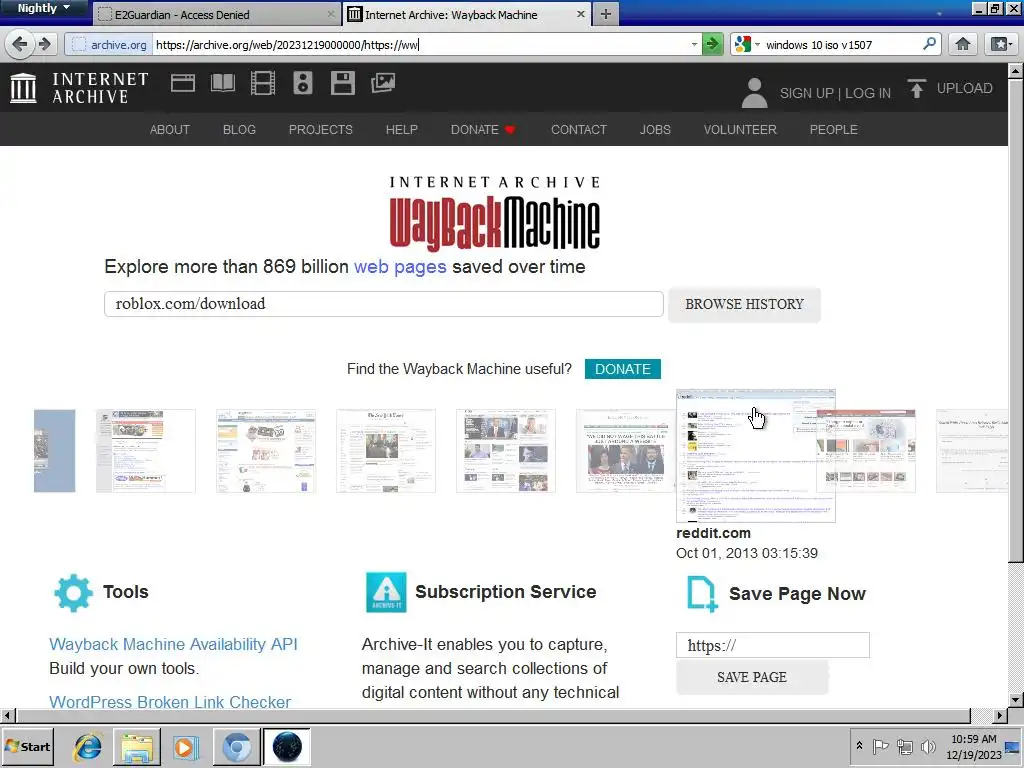The image size is (1024, 768).
Task: Open the PEOPLE menu item
Action: [x=833, y=129]
